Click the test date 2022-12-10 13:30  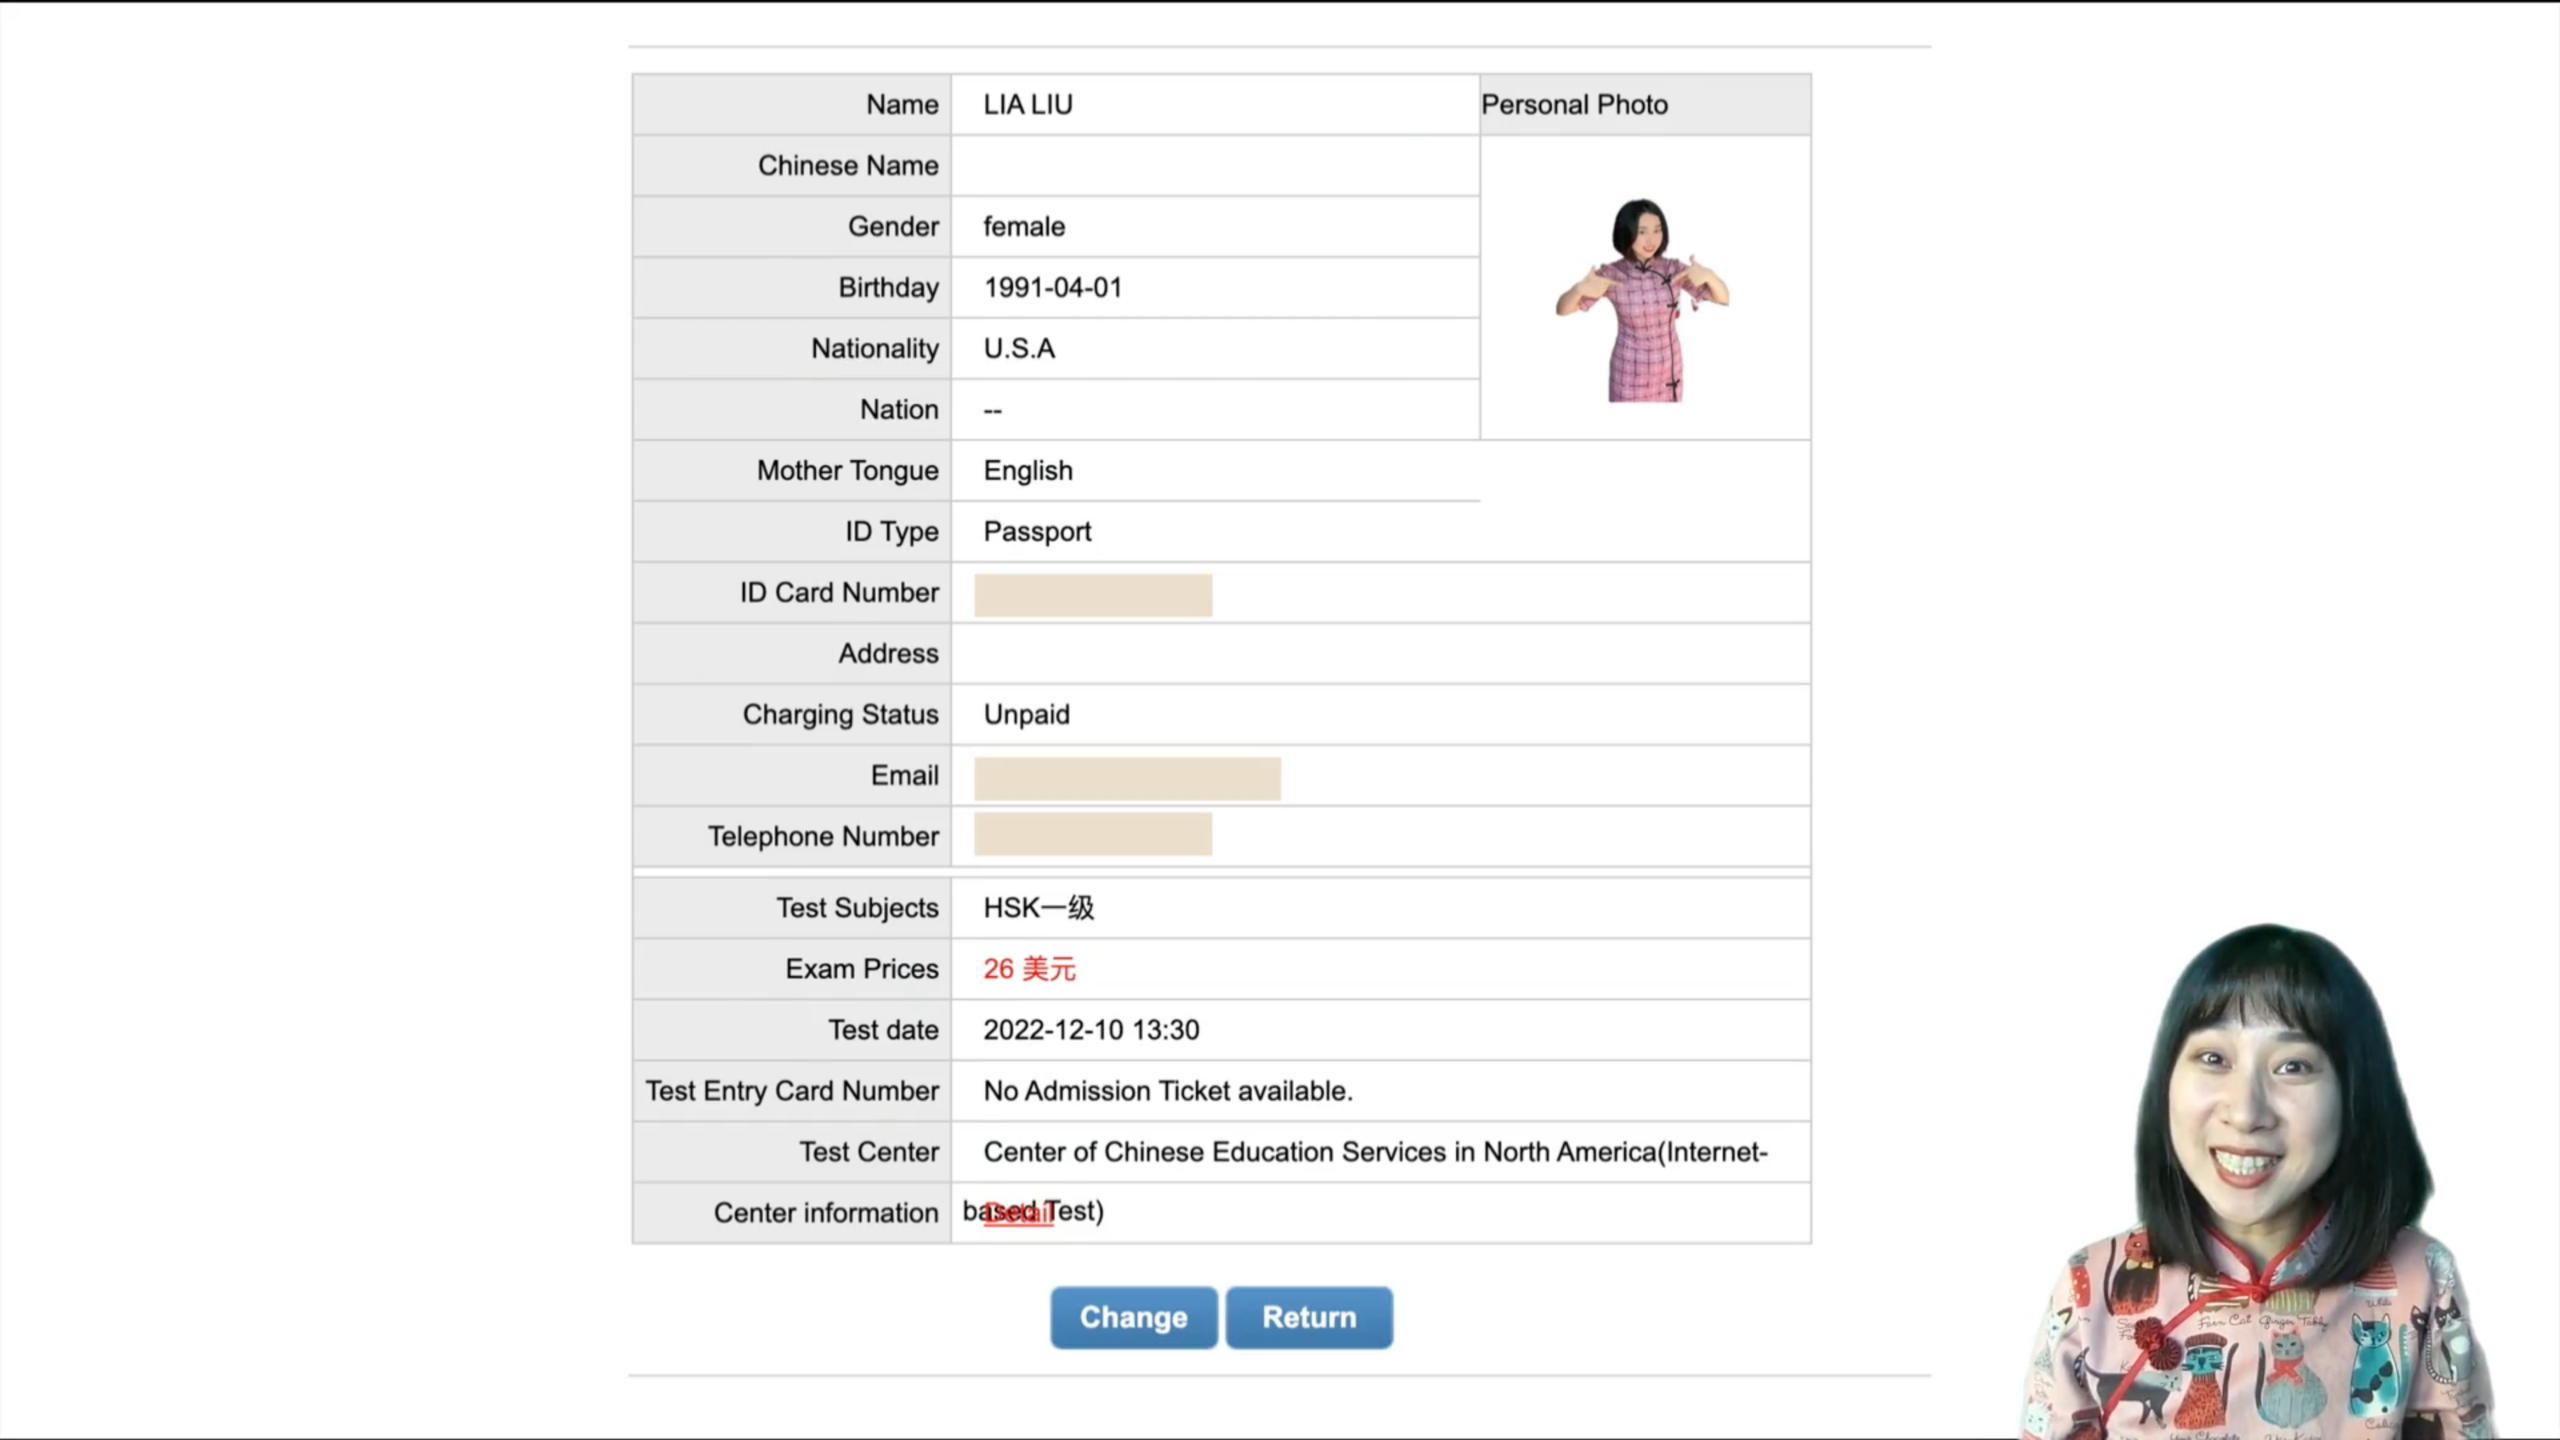[x=1090, y=1030]
